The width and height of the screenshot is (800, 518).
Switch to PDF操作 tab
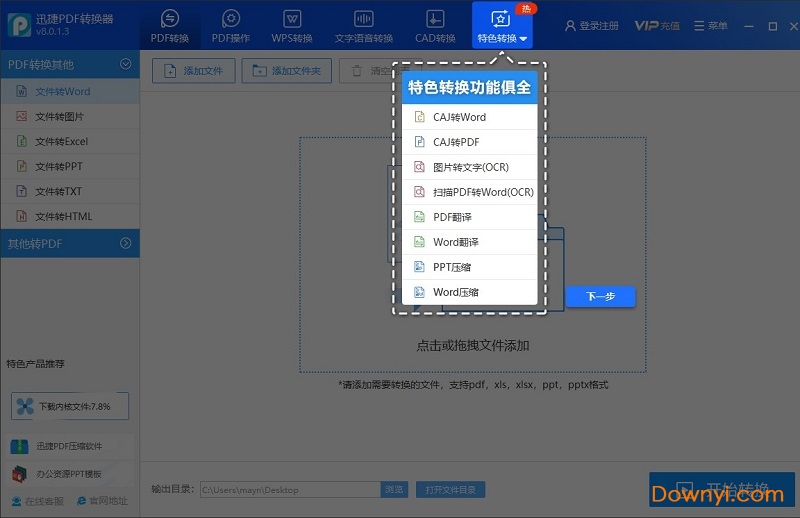pos(231,26)
